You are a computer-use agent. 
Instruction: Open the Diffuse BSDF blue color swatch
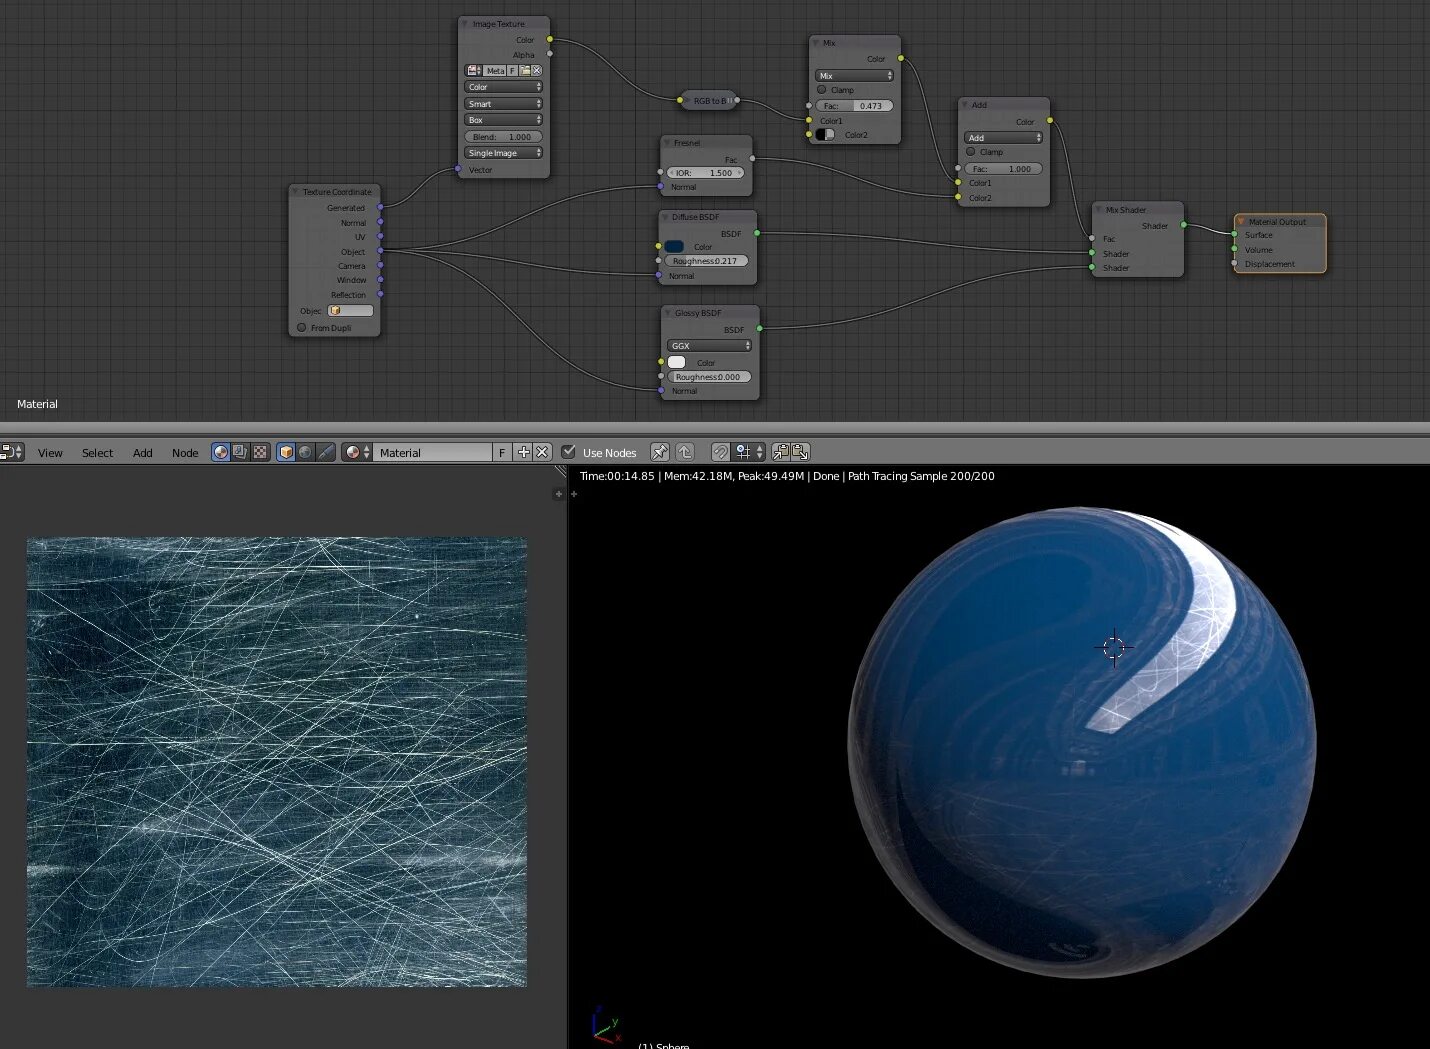pos(675,247)
